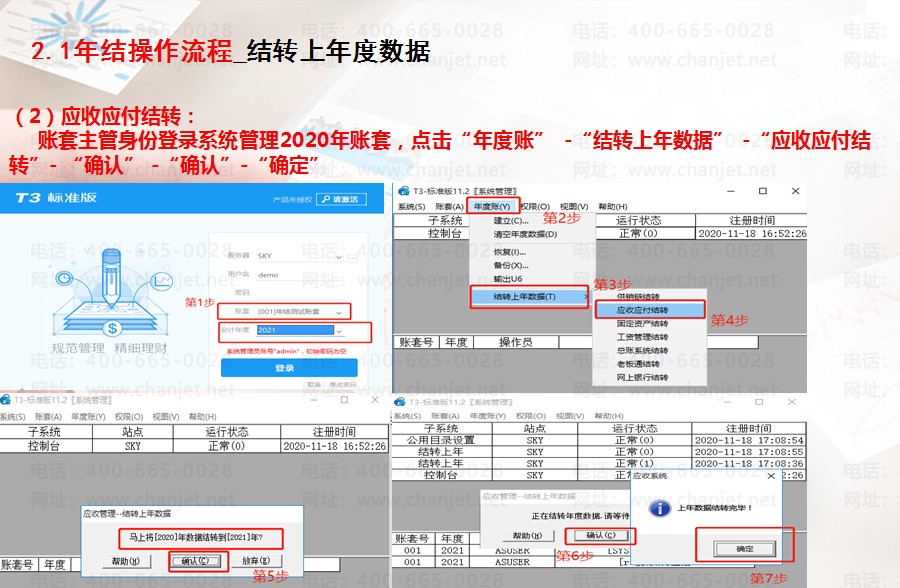The width and height of the screenshot is (900, 588).
Task: Click the highlighted 2021 year value field
Action: [295, 330]
